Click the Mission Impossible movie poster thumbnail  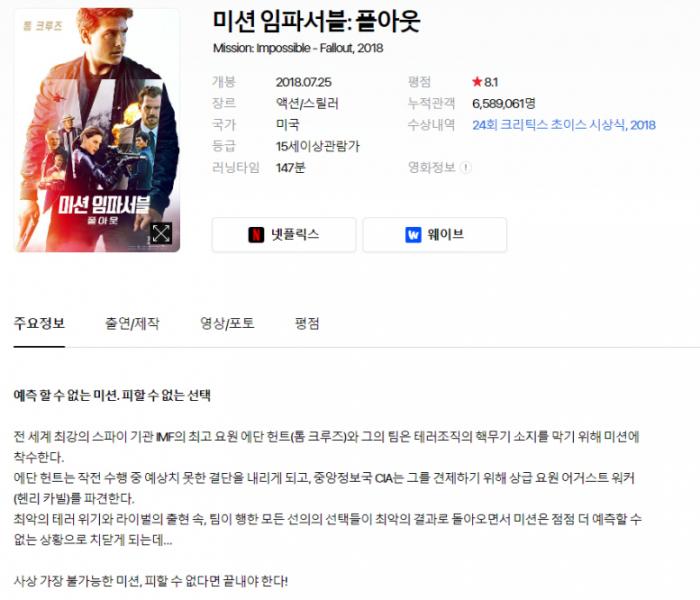pos(97,130)
